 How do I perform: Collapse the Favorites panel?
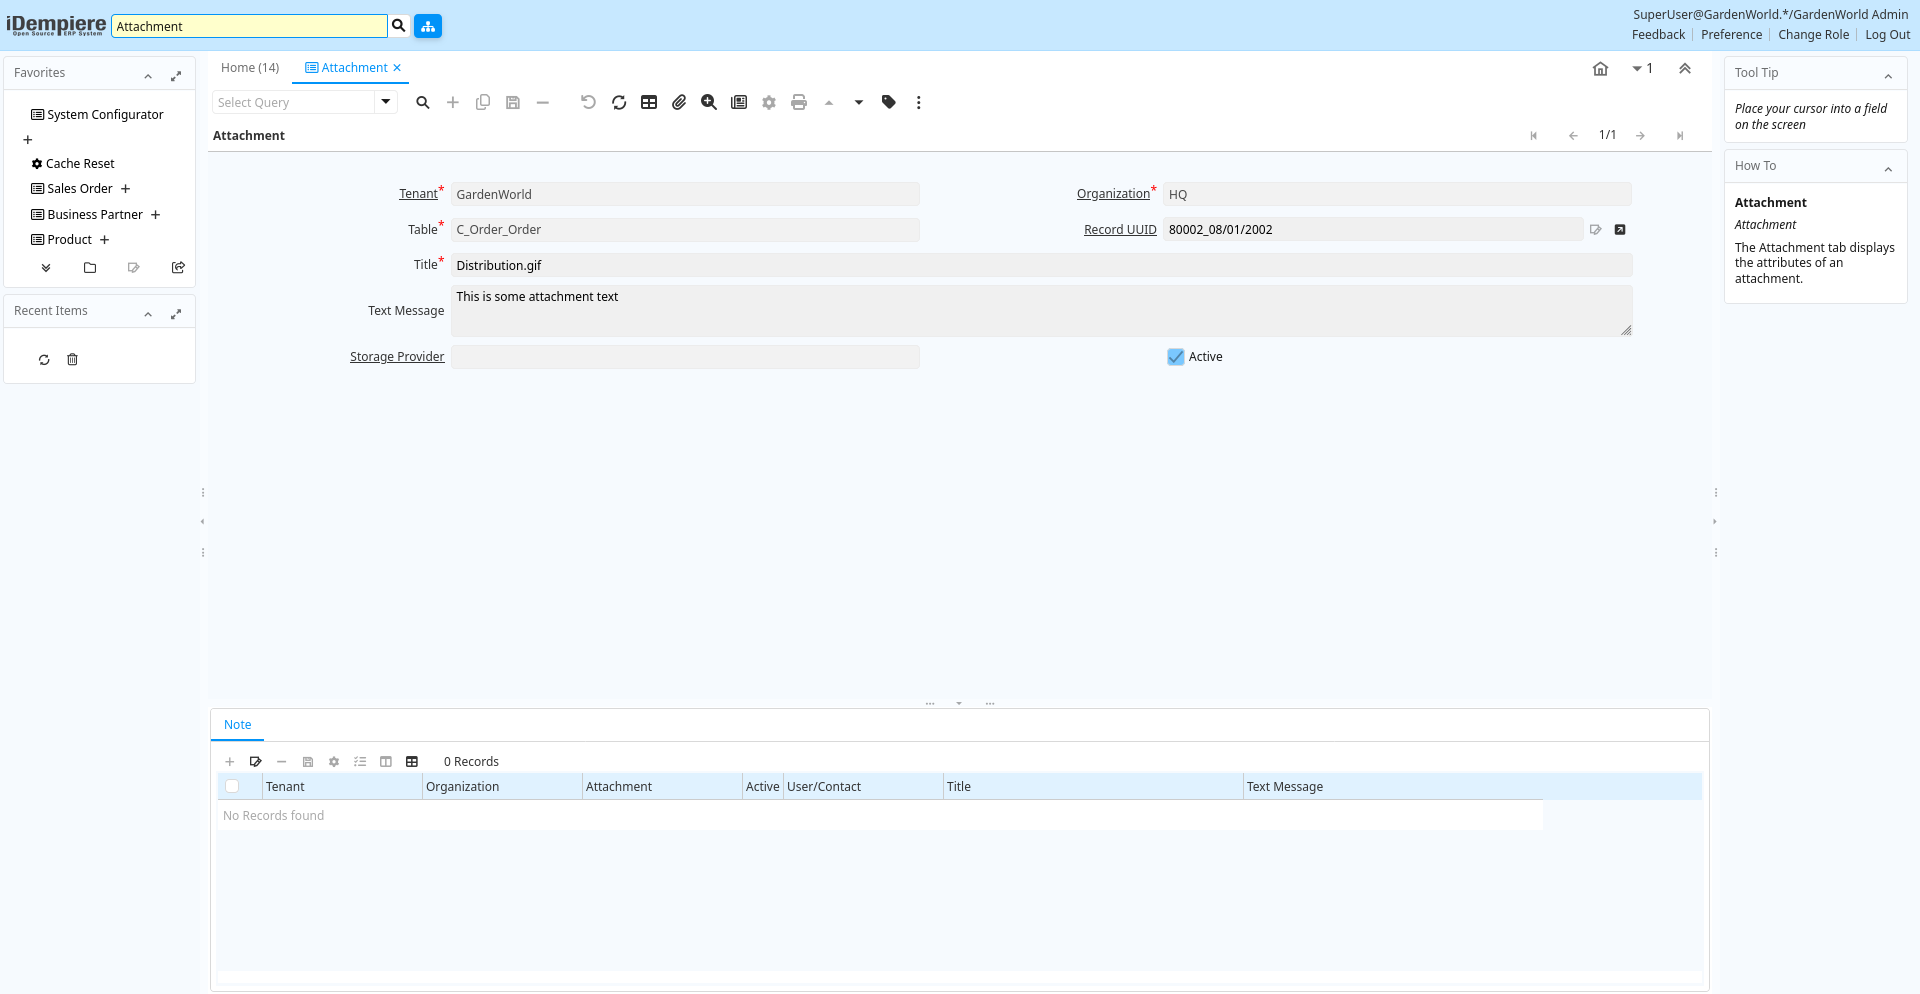(x=148, y=75)
